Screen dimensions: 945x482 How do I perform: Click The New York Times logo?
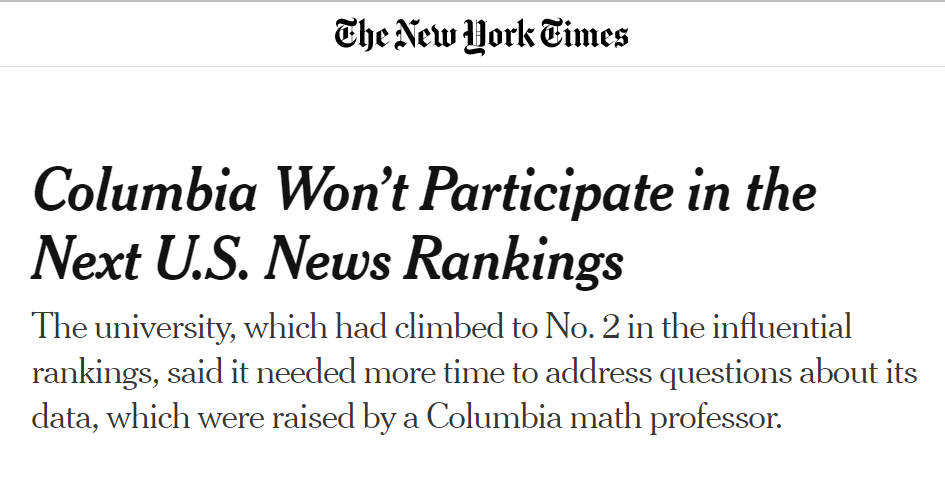click(x=482, y=35)
